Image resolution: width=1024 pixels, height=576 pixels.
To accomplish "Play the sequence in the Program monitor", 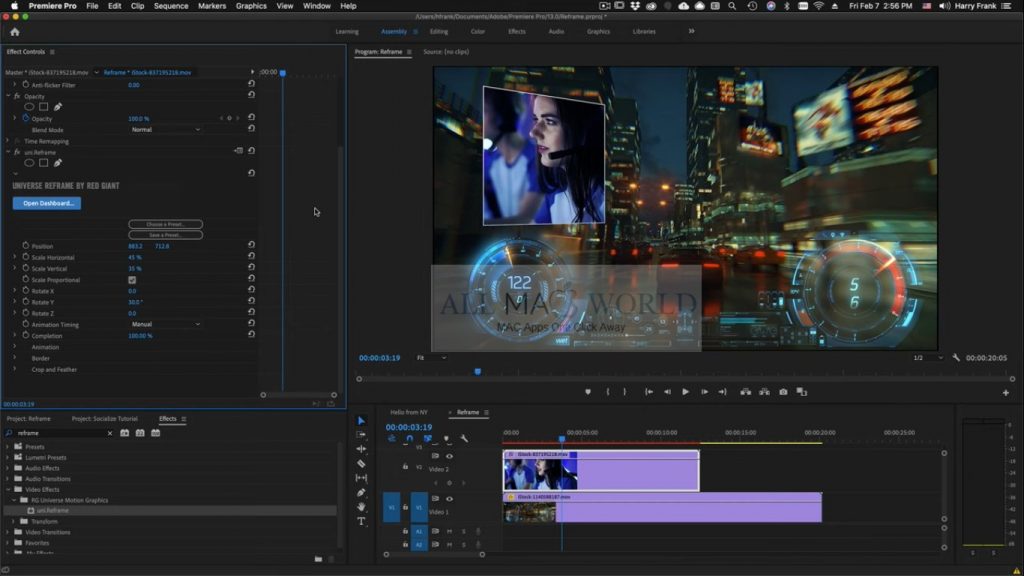I will 685,392.
